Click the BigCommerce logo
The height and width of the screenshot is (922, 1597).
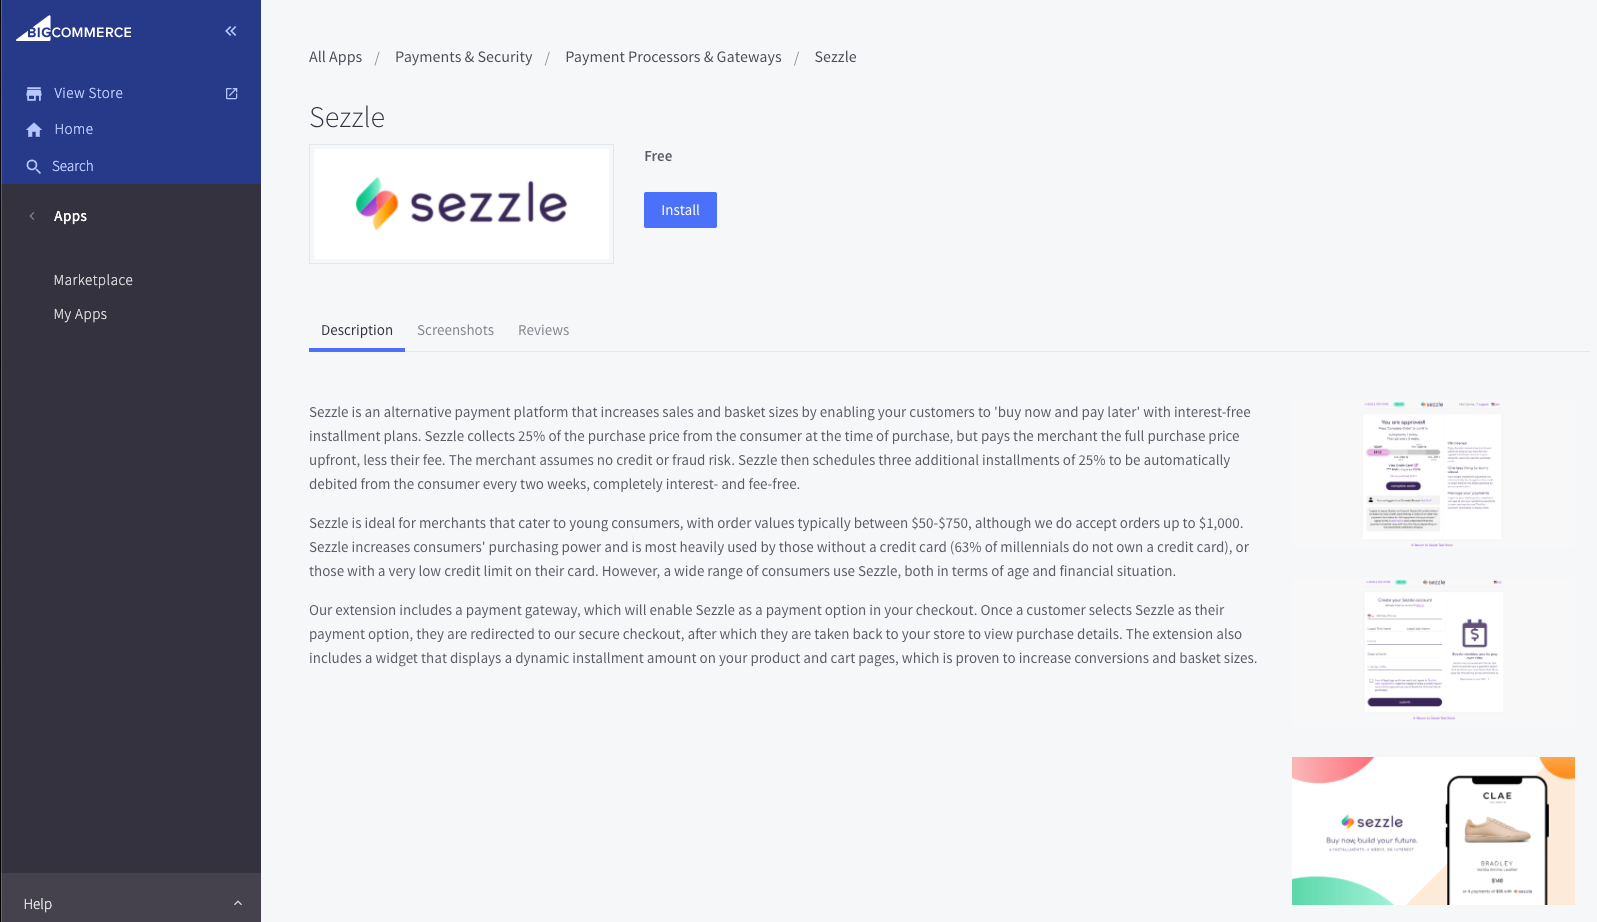[73, 30]
